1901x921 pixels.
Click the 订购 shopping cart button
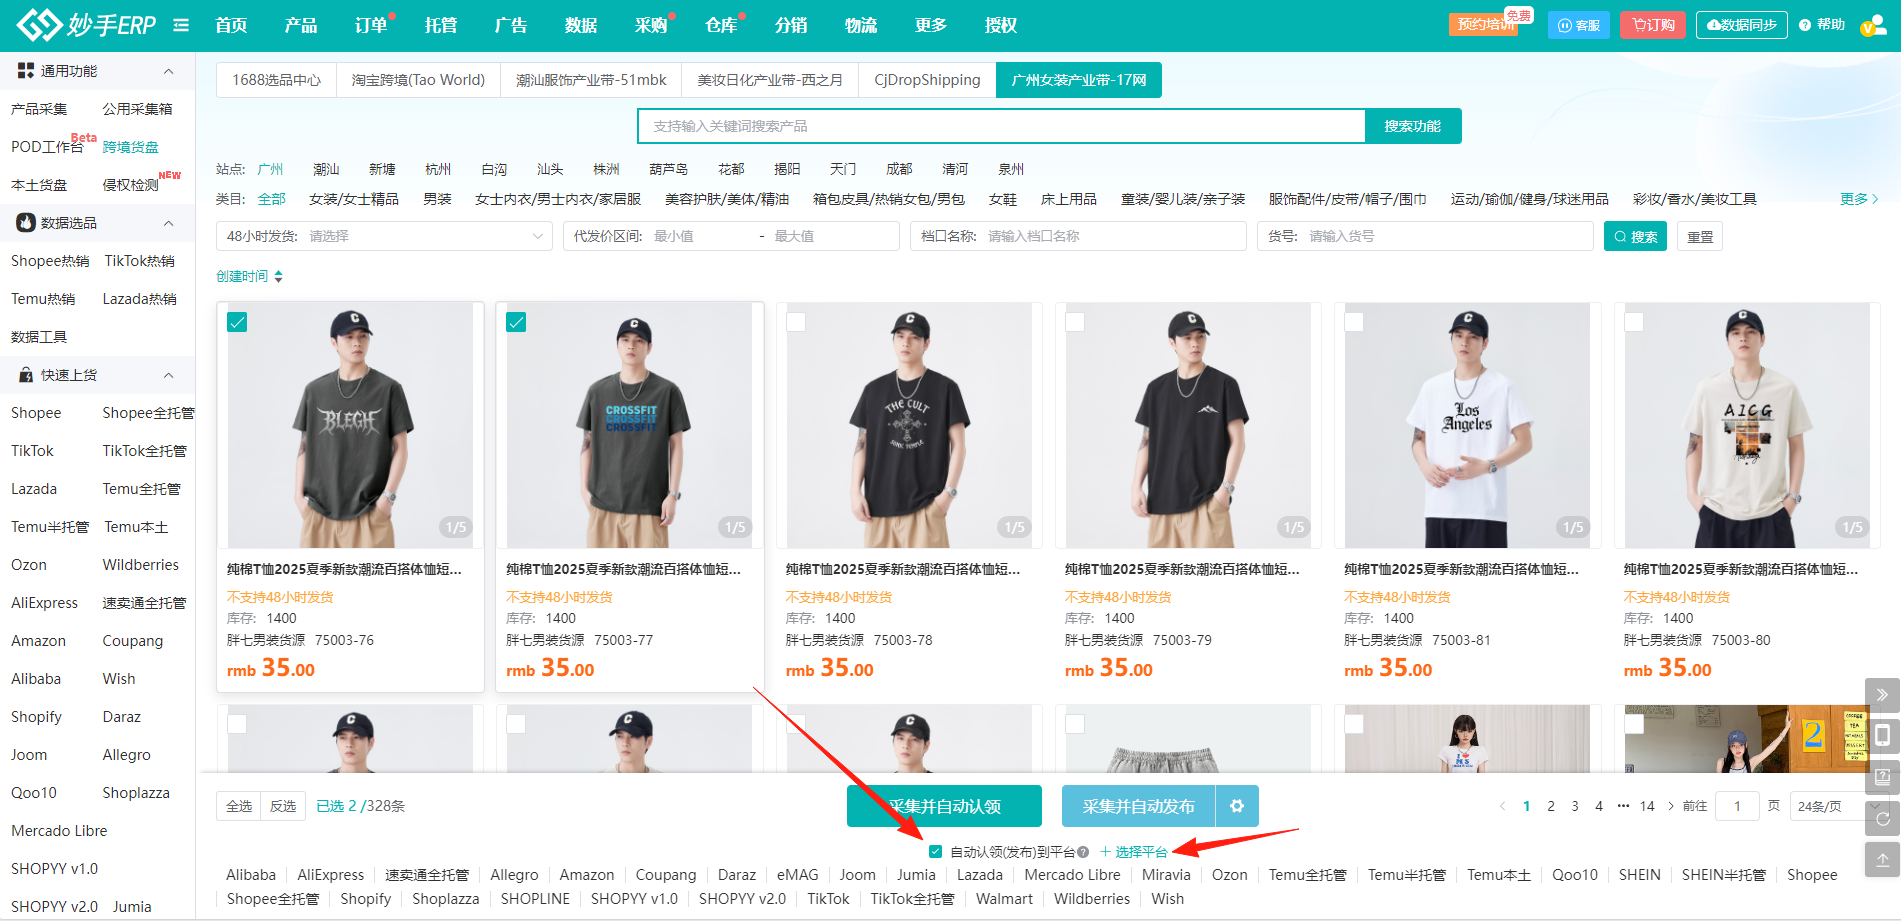pos(1653,25)
